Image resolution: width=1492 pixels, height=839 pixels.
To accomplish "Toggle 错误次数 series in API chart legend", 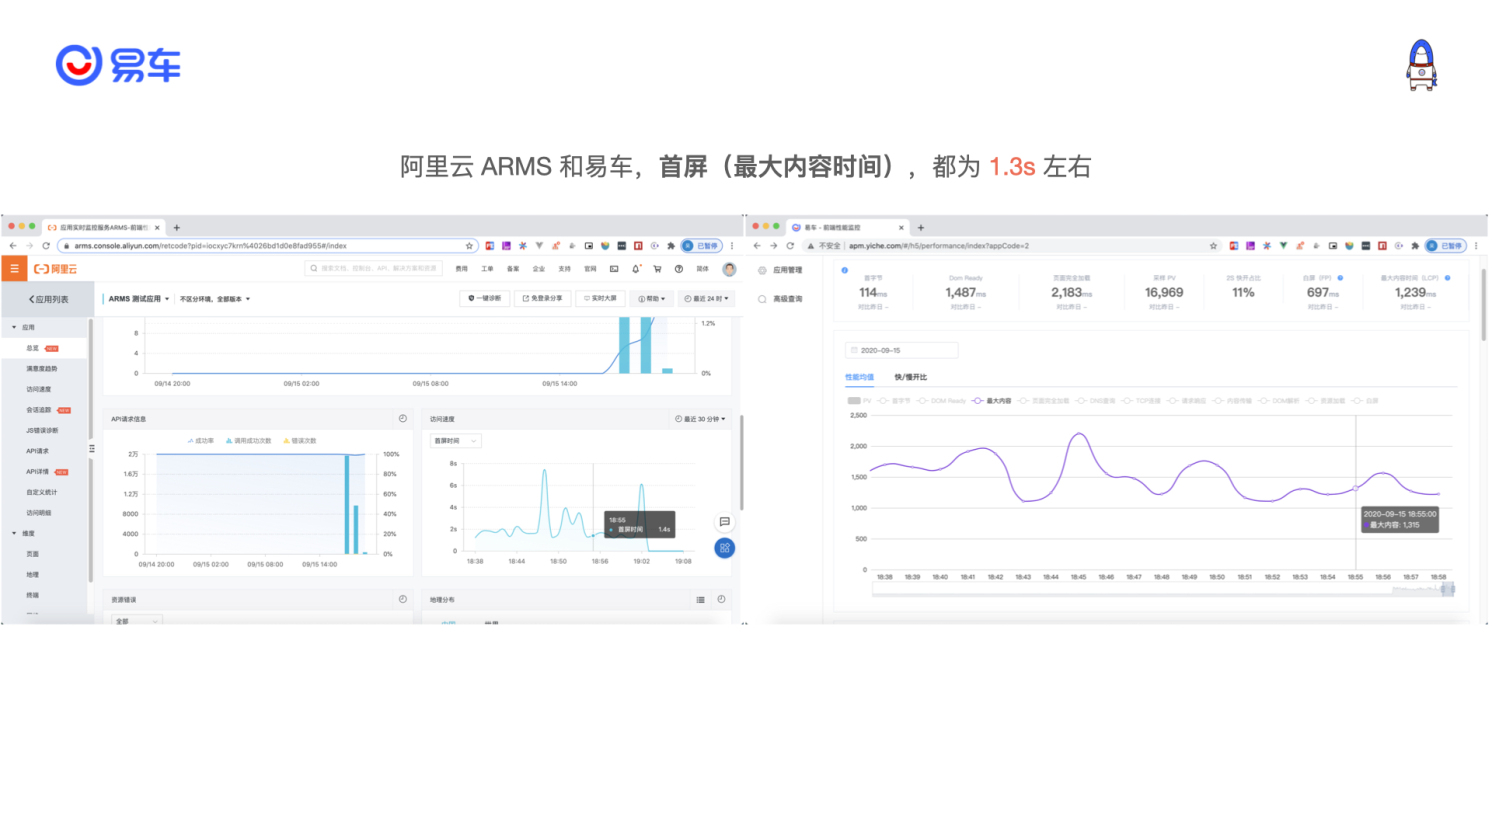I will pos(300,441).
